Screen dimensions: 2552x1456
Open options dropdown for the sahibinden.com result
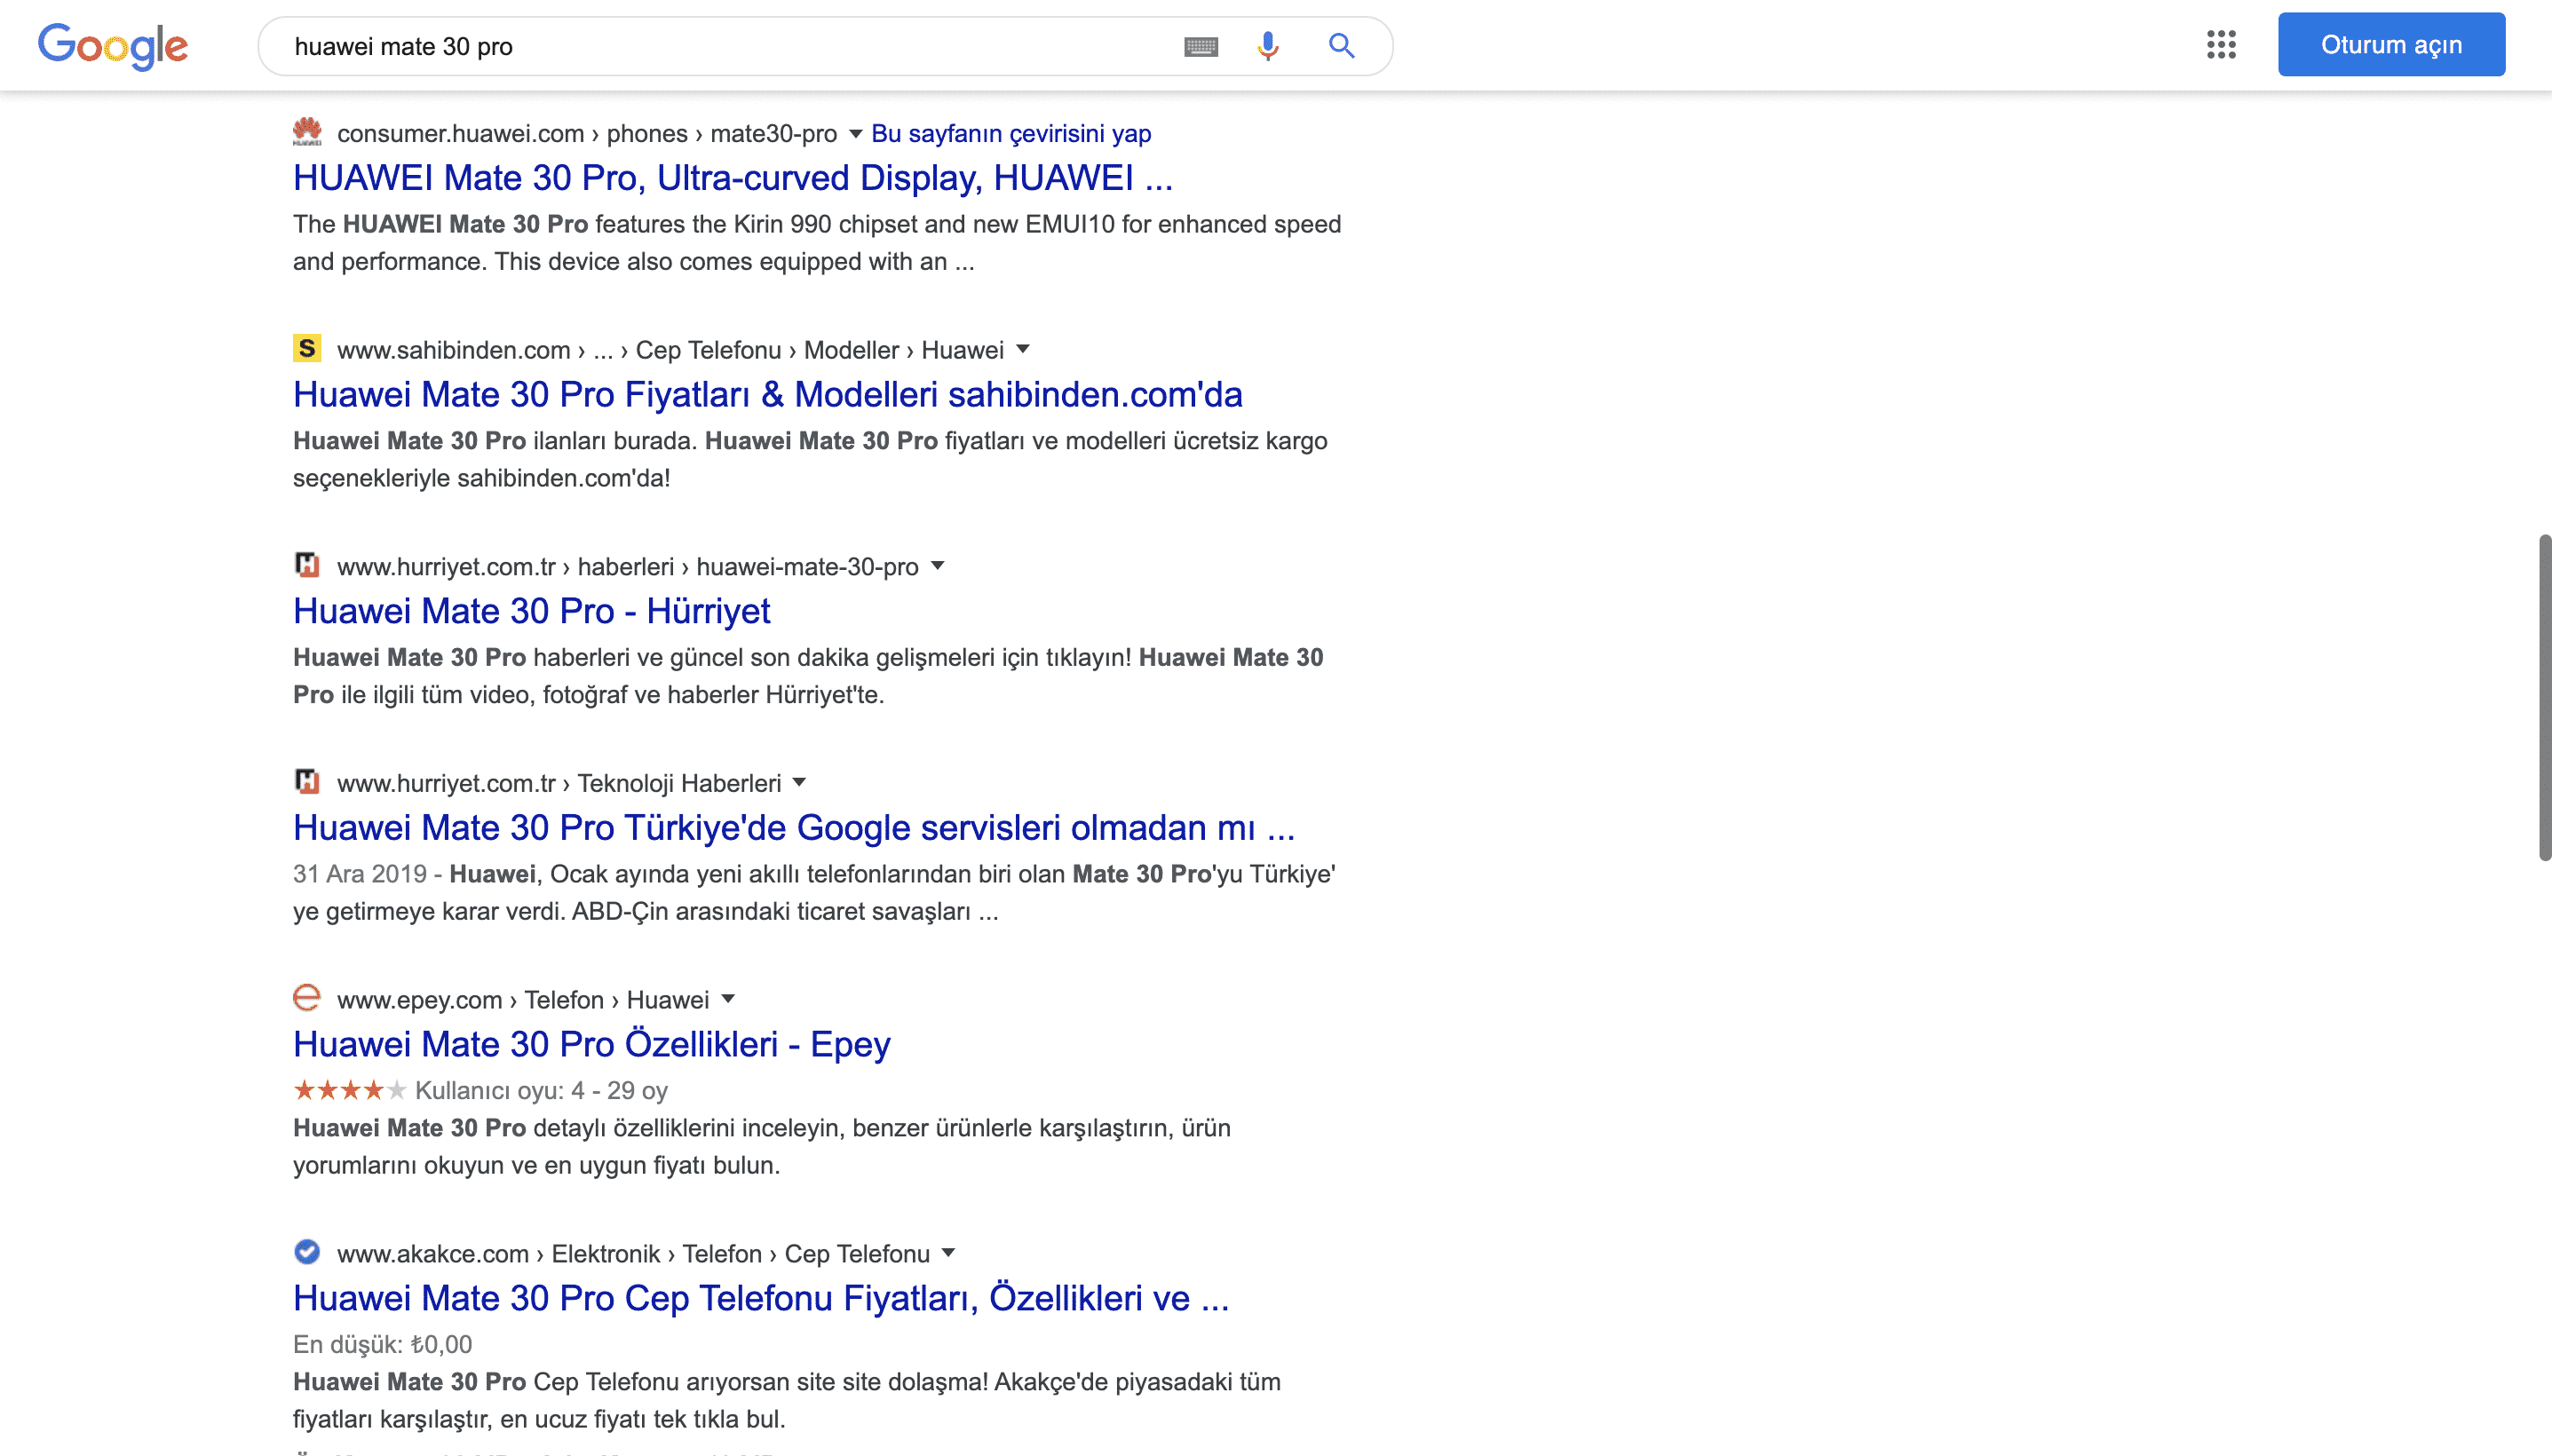click(x=1025, y=349)
